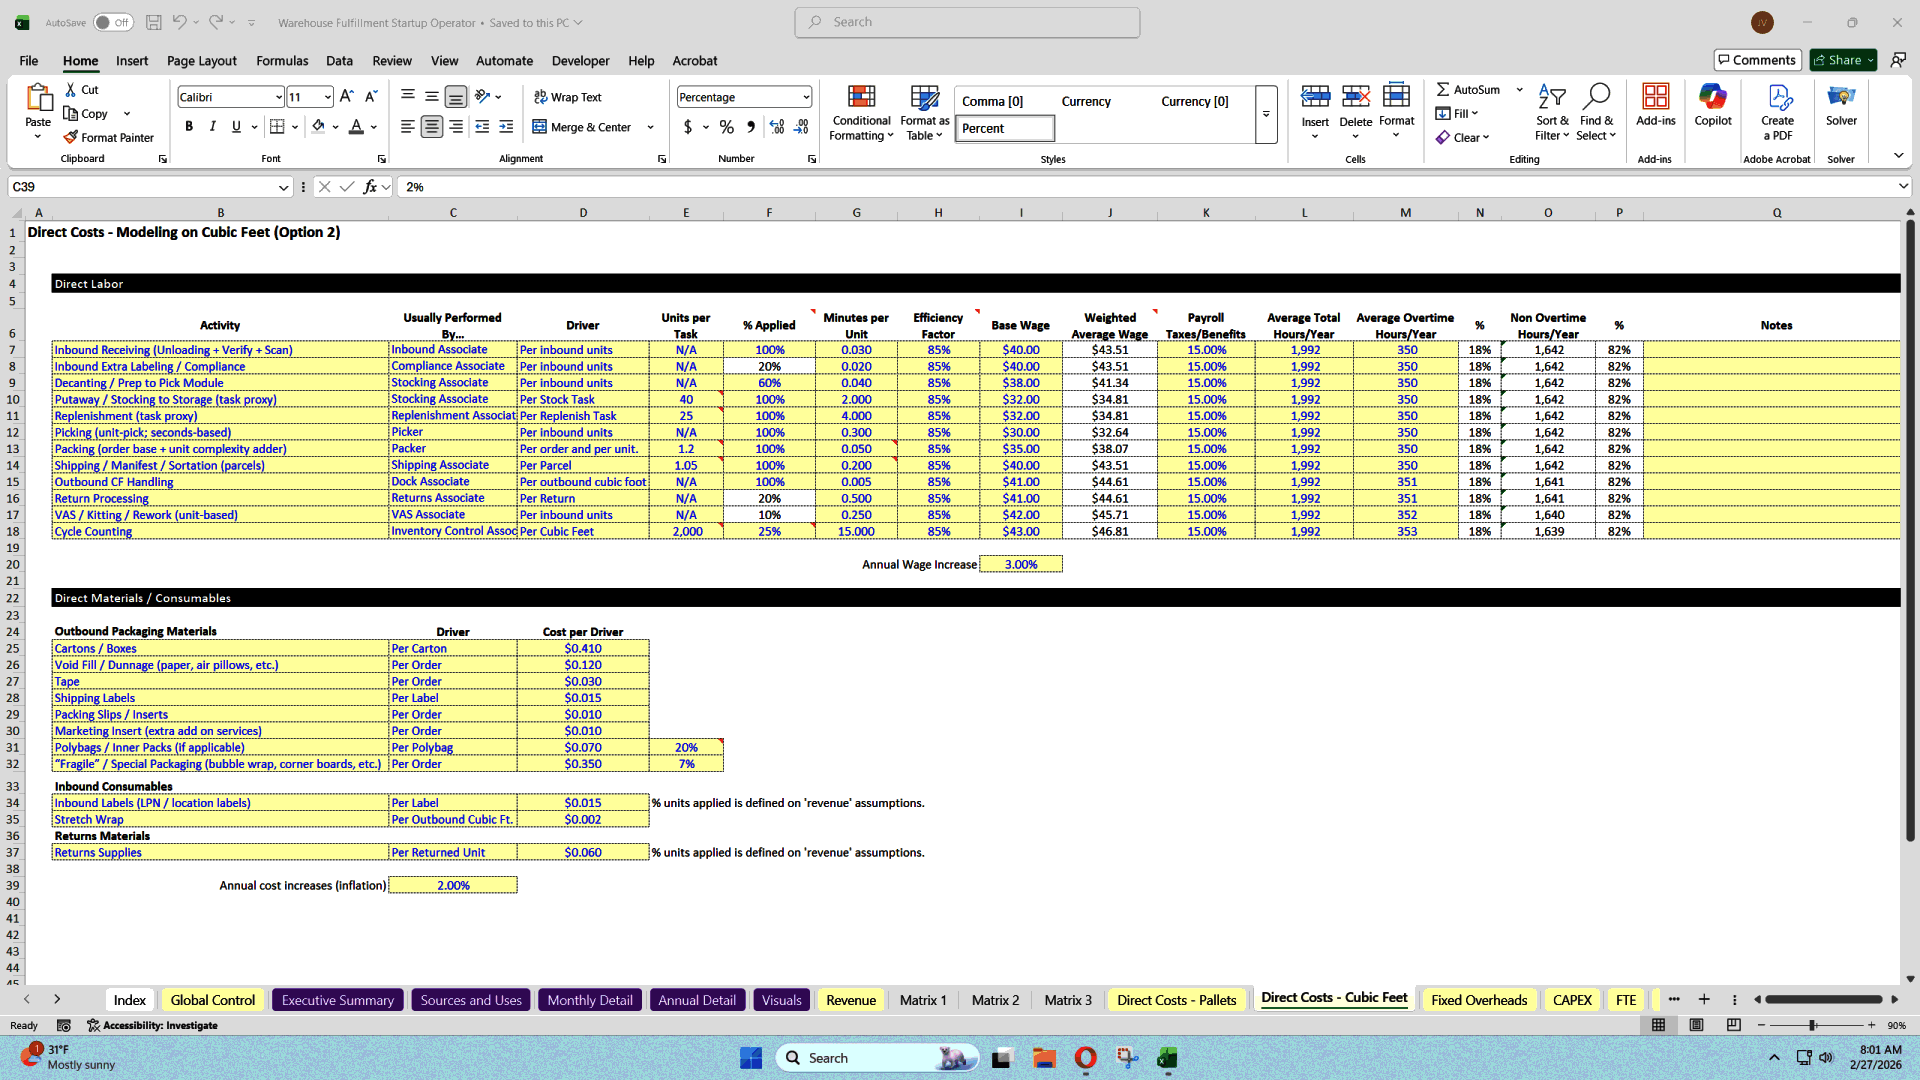Image resolution: width=1920 pixels, height=1080 pixels.
Task: Expand the number format dropdown showing Percentage
Action: pos(805,96)
